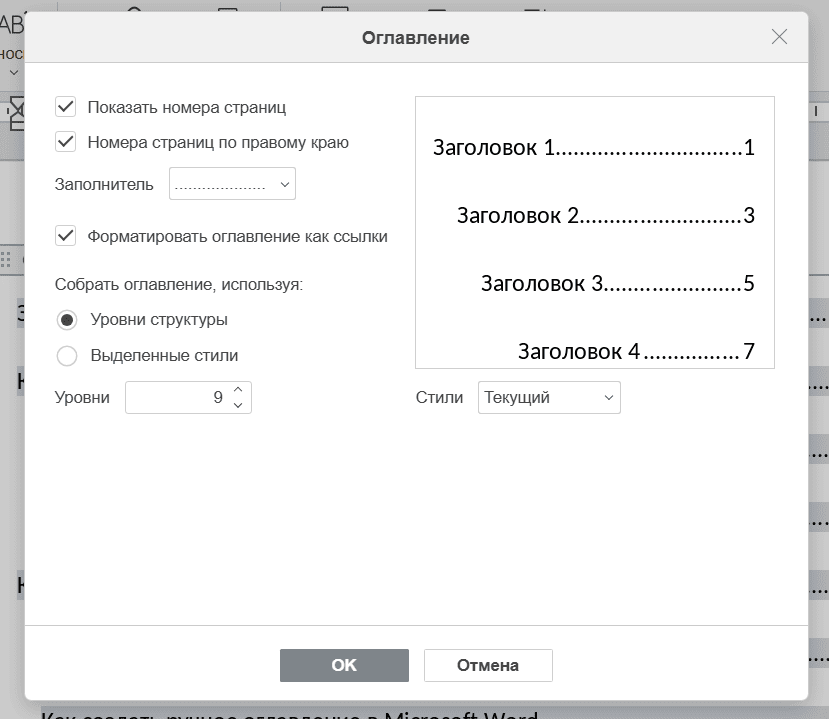Toggle Показать номера страниц checkbox
This screenshot has height=719, width=829.
pyautogui.click(x=66, y=107)
